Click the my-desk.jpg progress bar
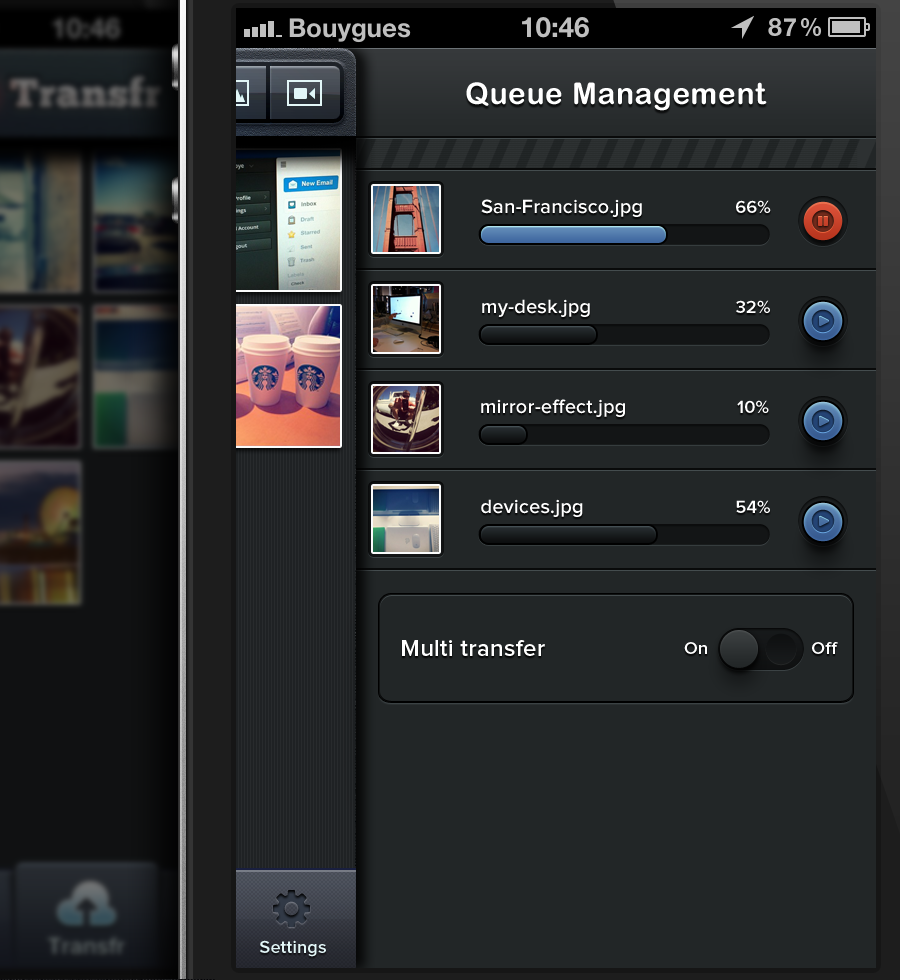 tap(624, 335)
